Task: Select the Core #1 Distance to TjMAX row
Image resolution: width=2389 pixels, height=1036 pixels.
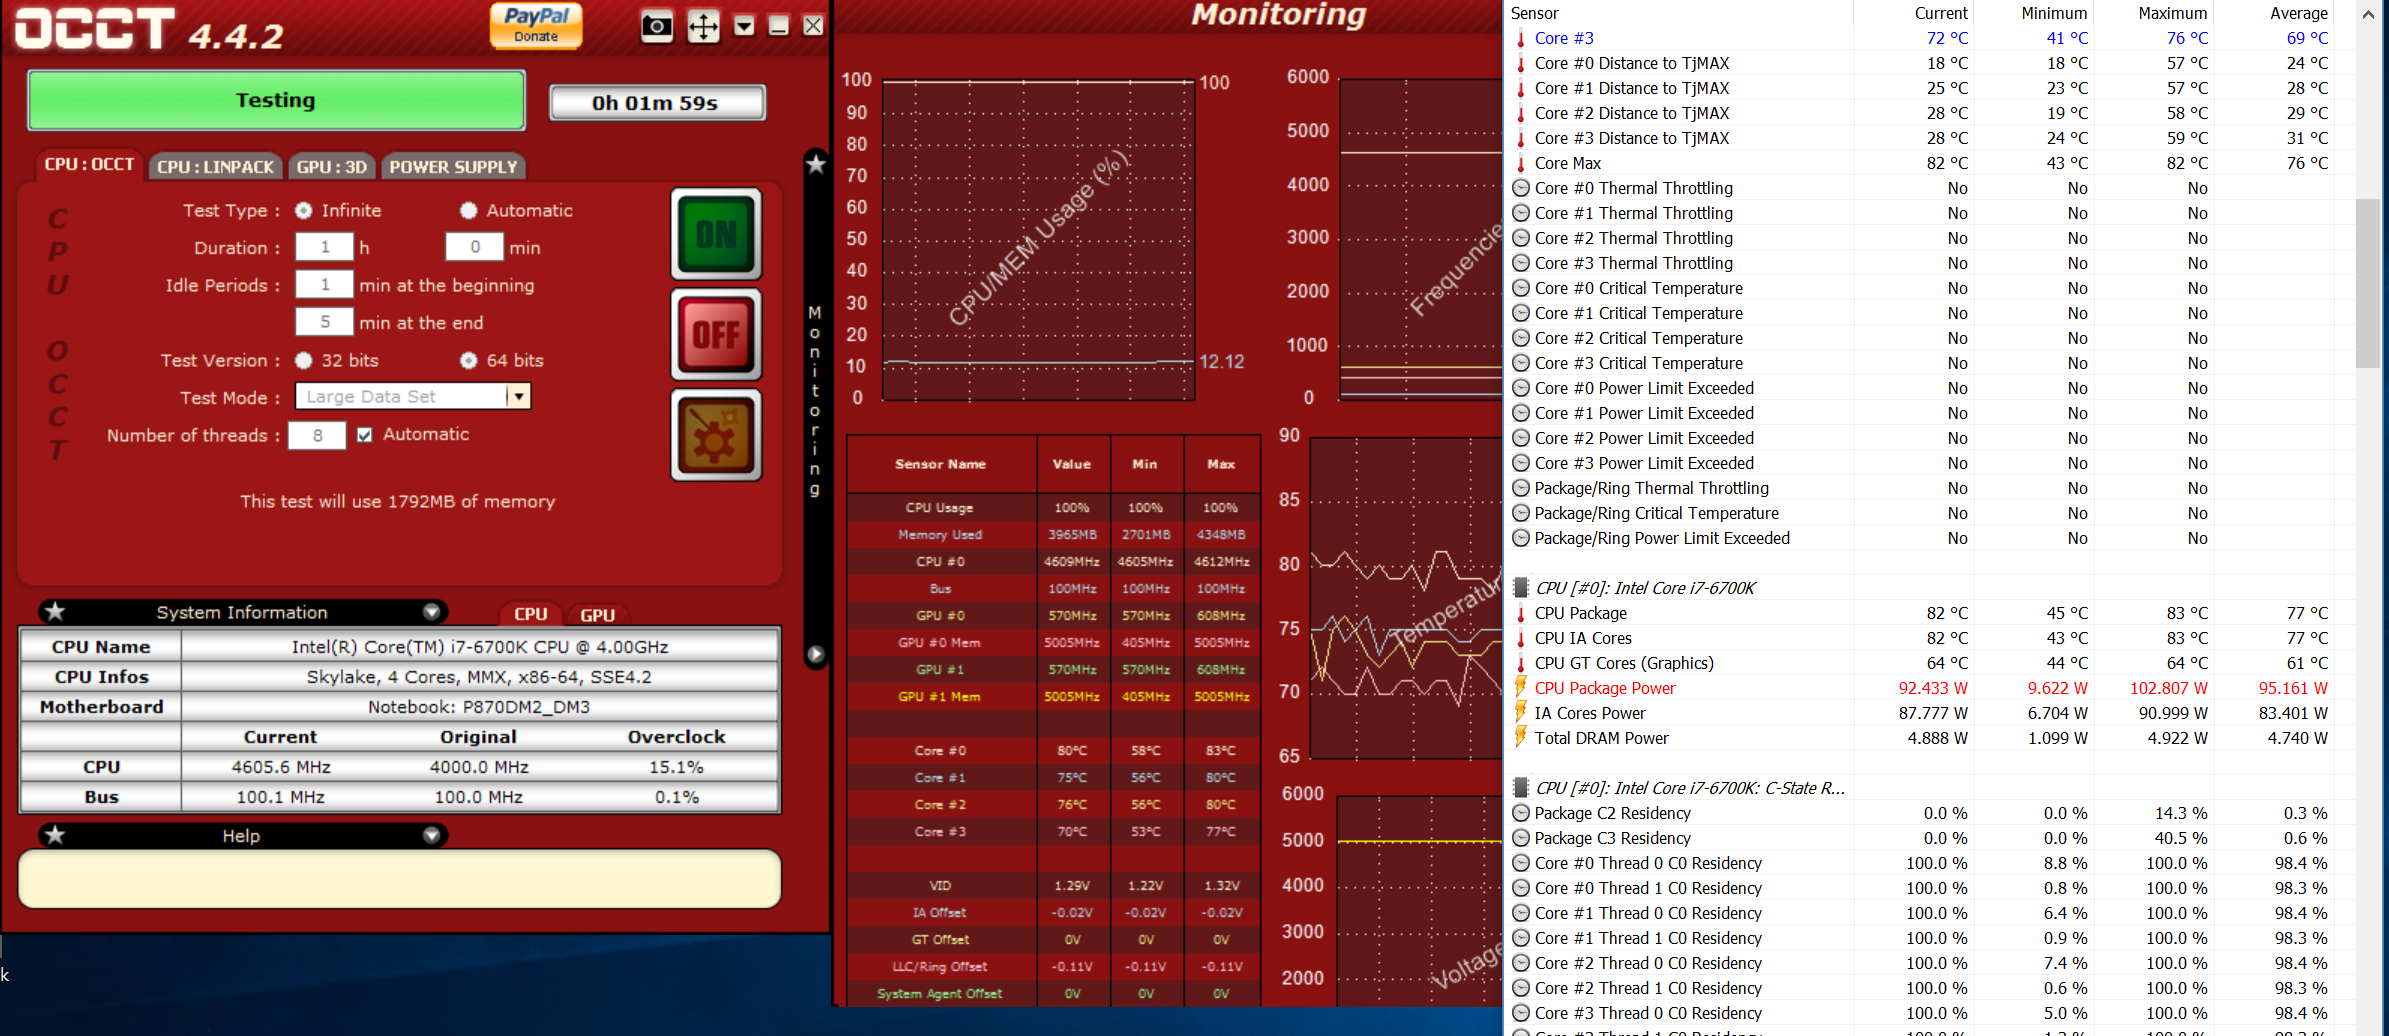Action: (x=1920, y=88)
